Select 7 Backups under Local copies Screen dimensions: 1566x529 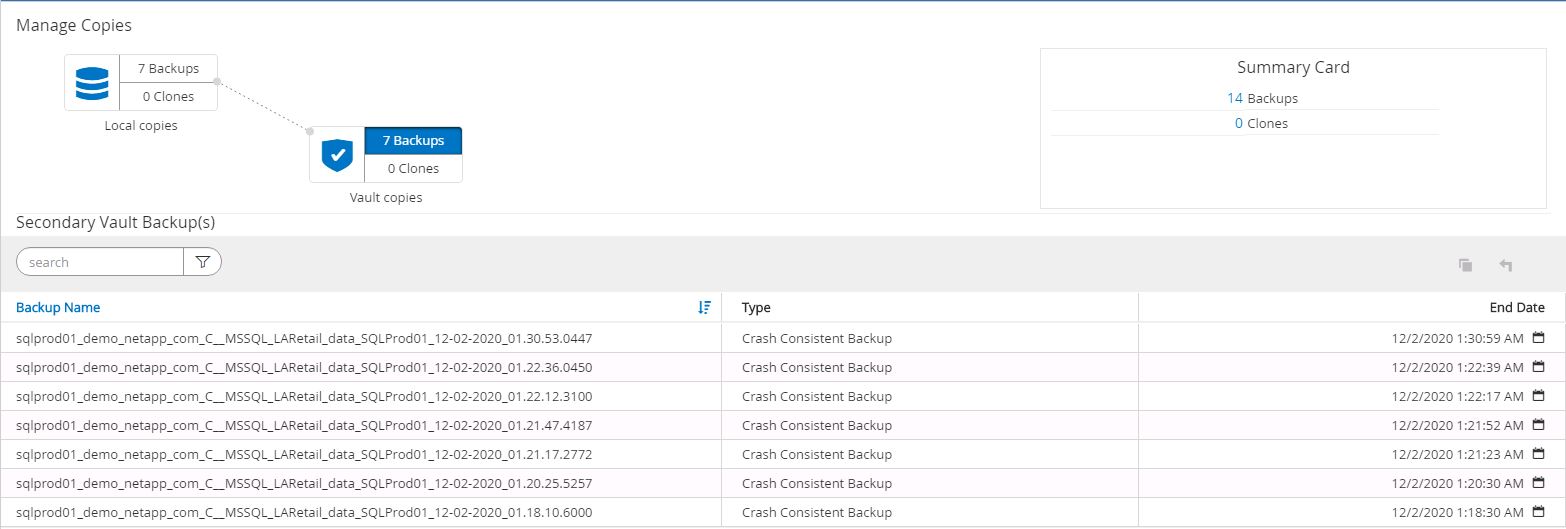[168, 69]
